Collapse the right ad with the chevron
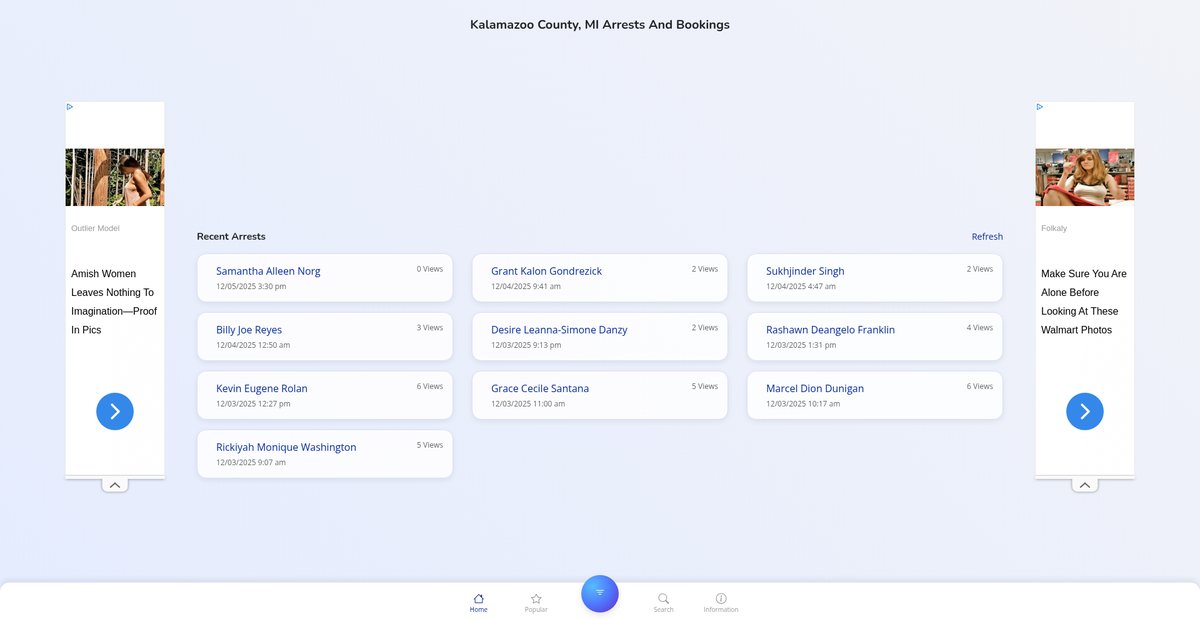The image size is (1200, 620). click(x=1085, y=485)
